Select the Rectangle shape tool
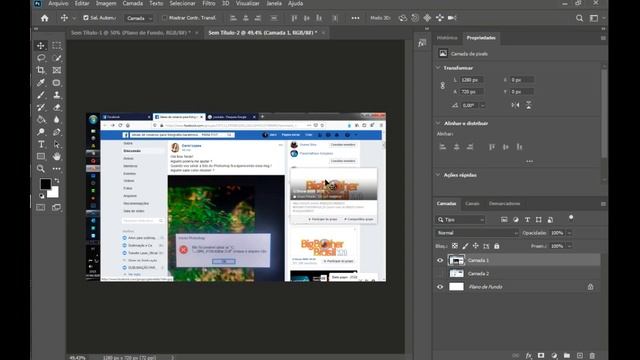Screen dimensions: 640x360 coord(41,156)
